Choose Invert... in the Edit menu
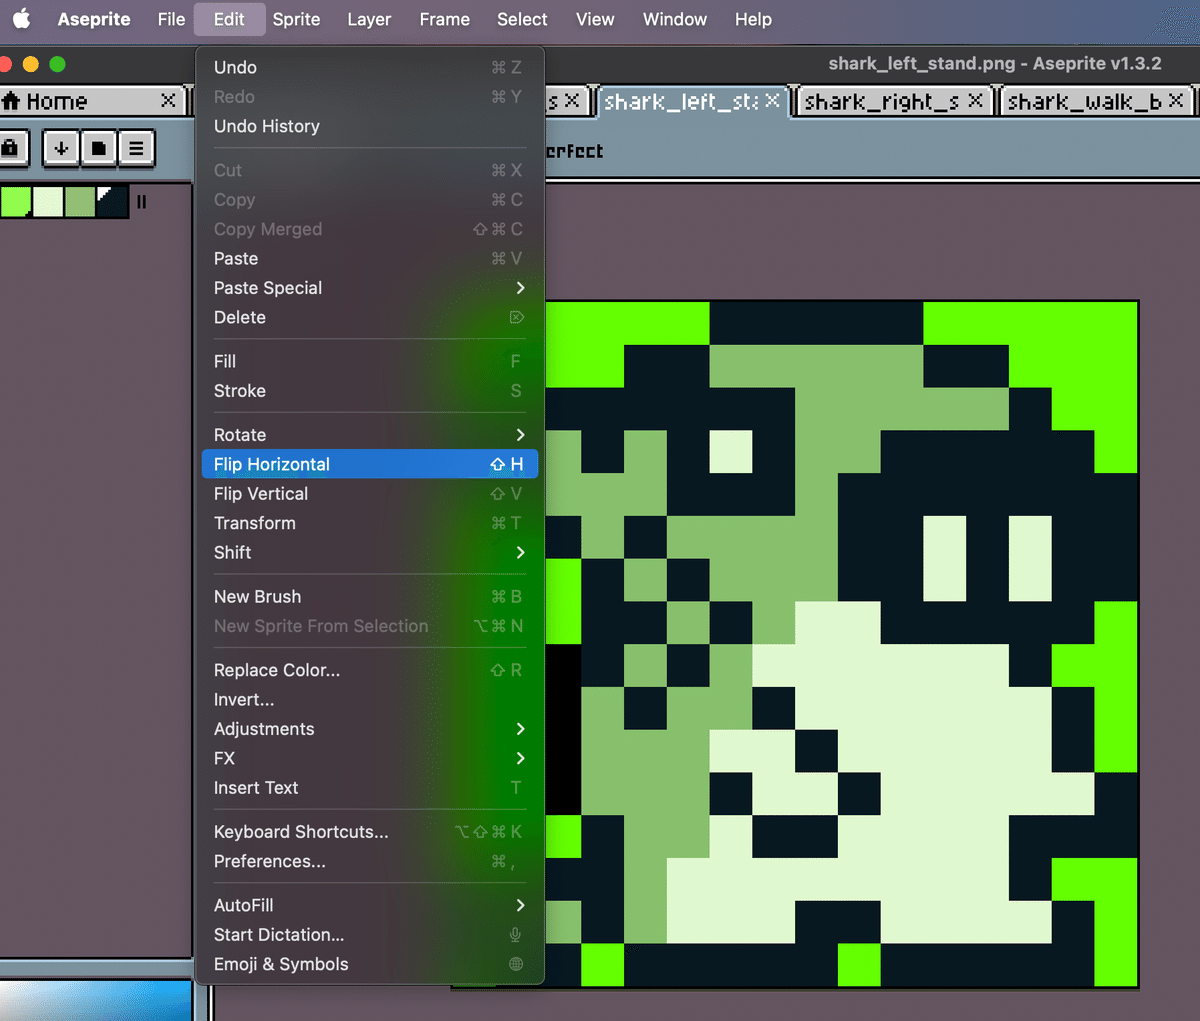 370,700
